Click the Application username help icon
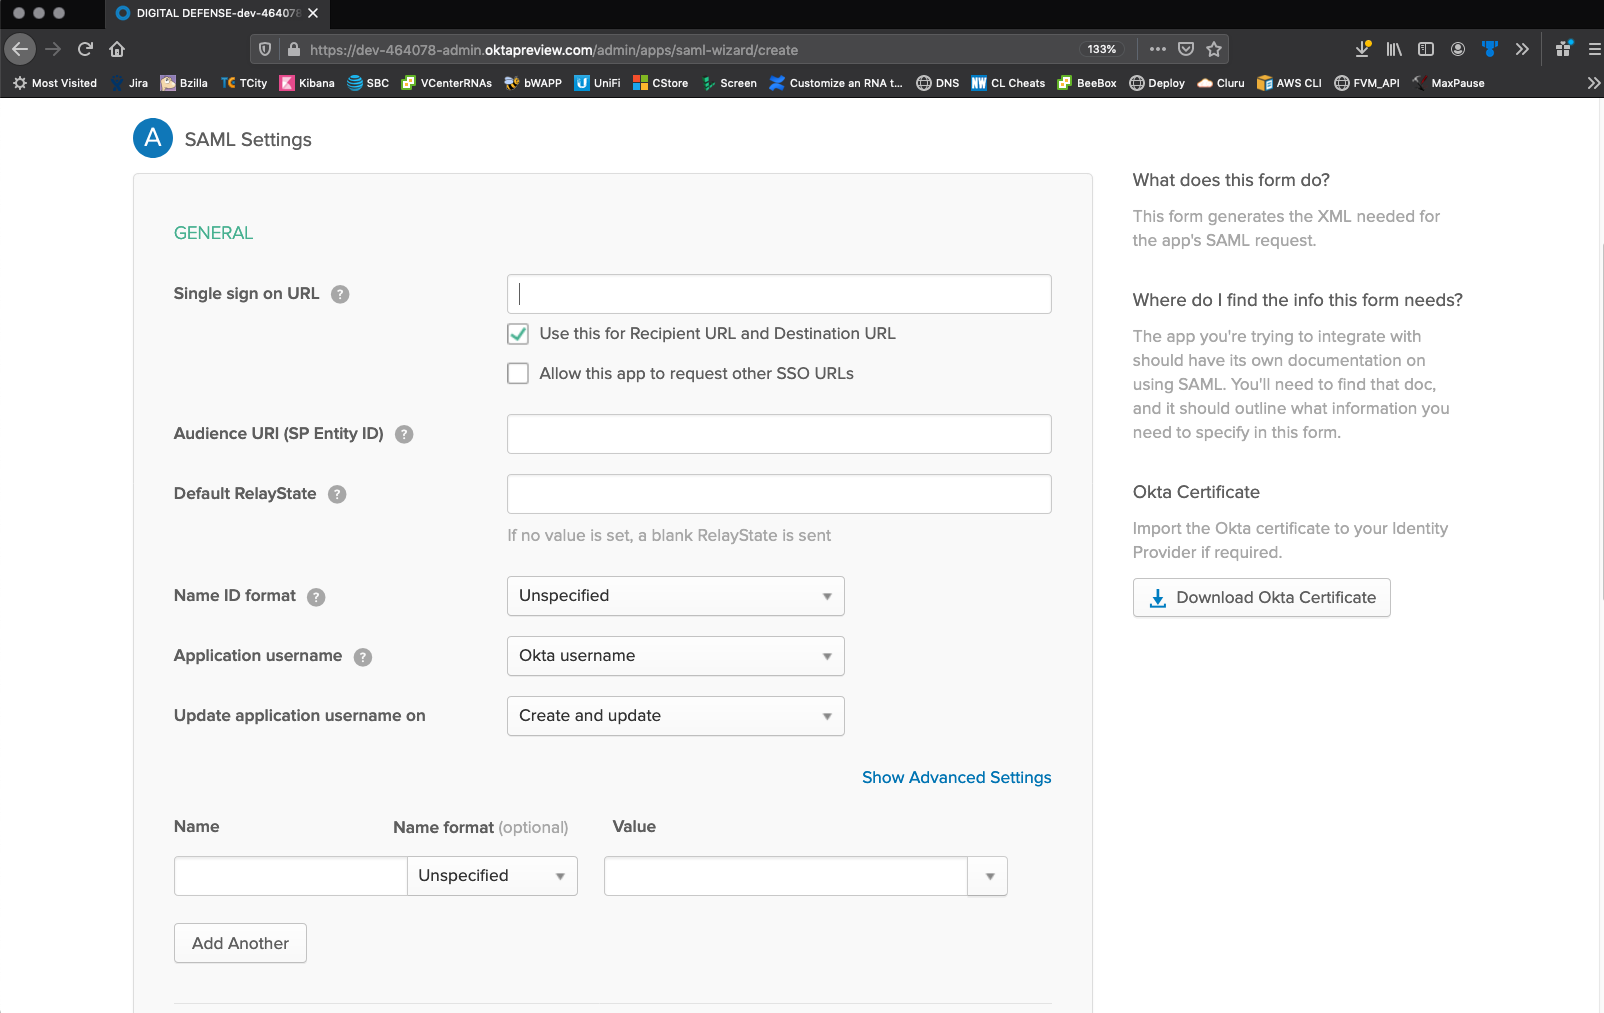 [363, 657]
